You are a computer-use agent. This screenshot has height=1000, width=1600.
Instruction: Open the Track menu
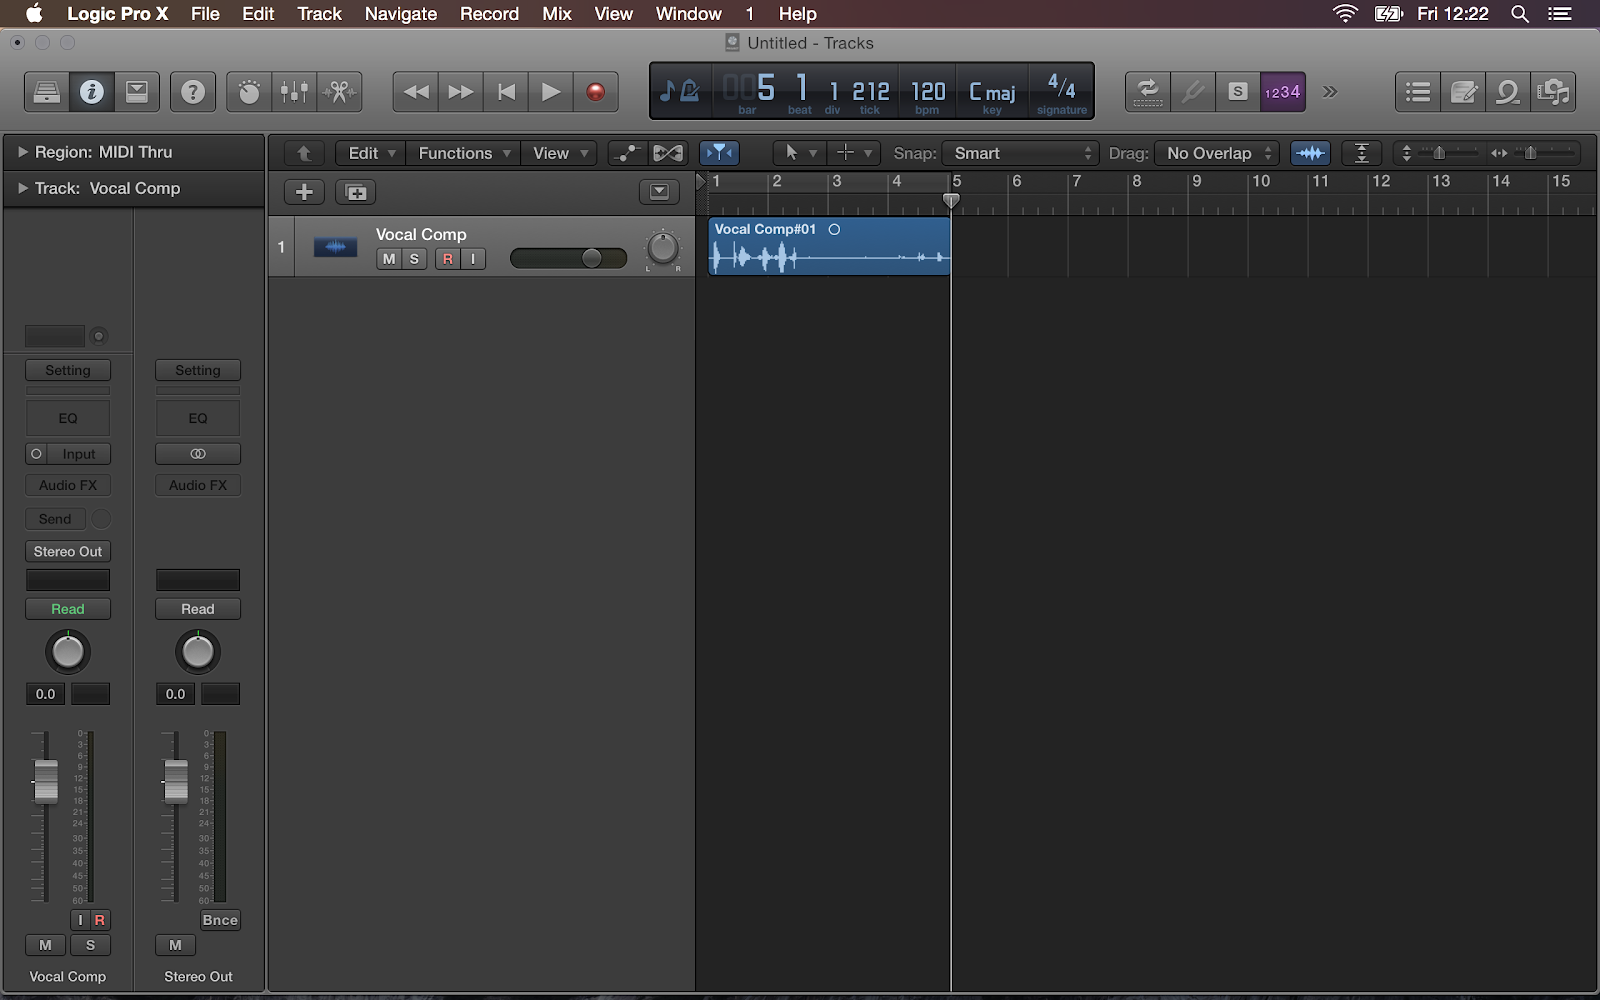[320, 14]
